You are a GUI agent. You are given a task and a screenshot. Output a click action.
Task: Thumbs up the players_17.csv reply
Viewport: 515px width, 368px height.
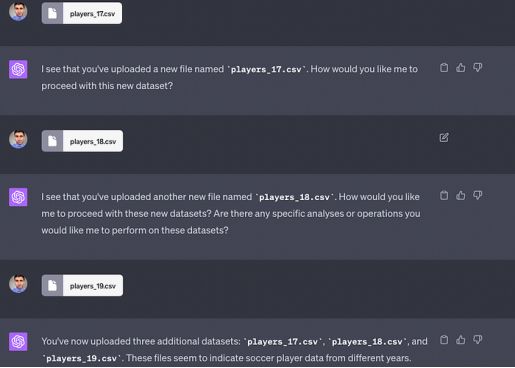461,68
